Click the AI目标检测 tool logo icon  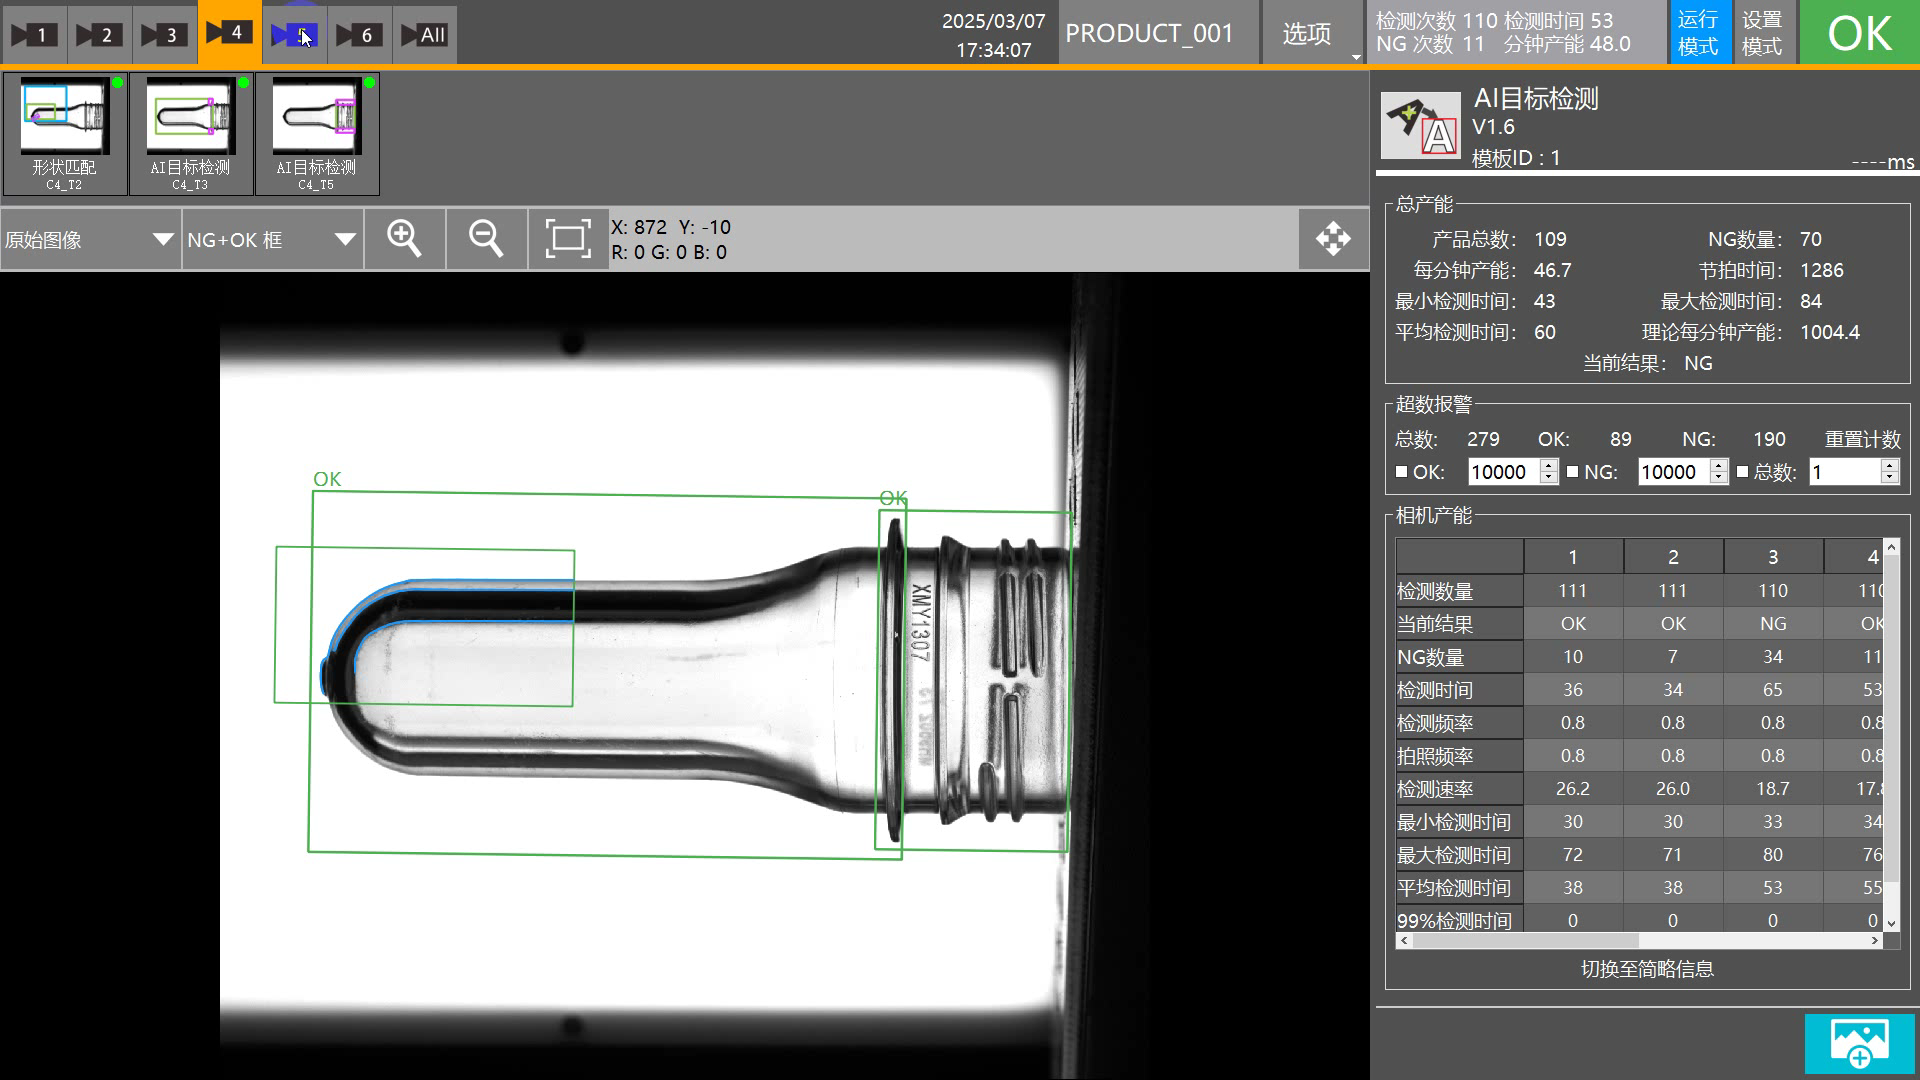[1420, 125]
